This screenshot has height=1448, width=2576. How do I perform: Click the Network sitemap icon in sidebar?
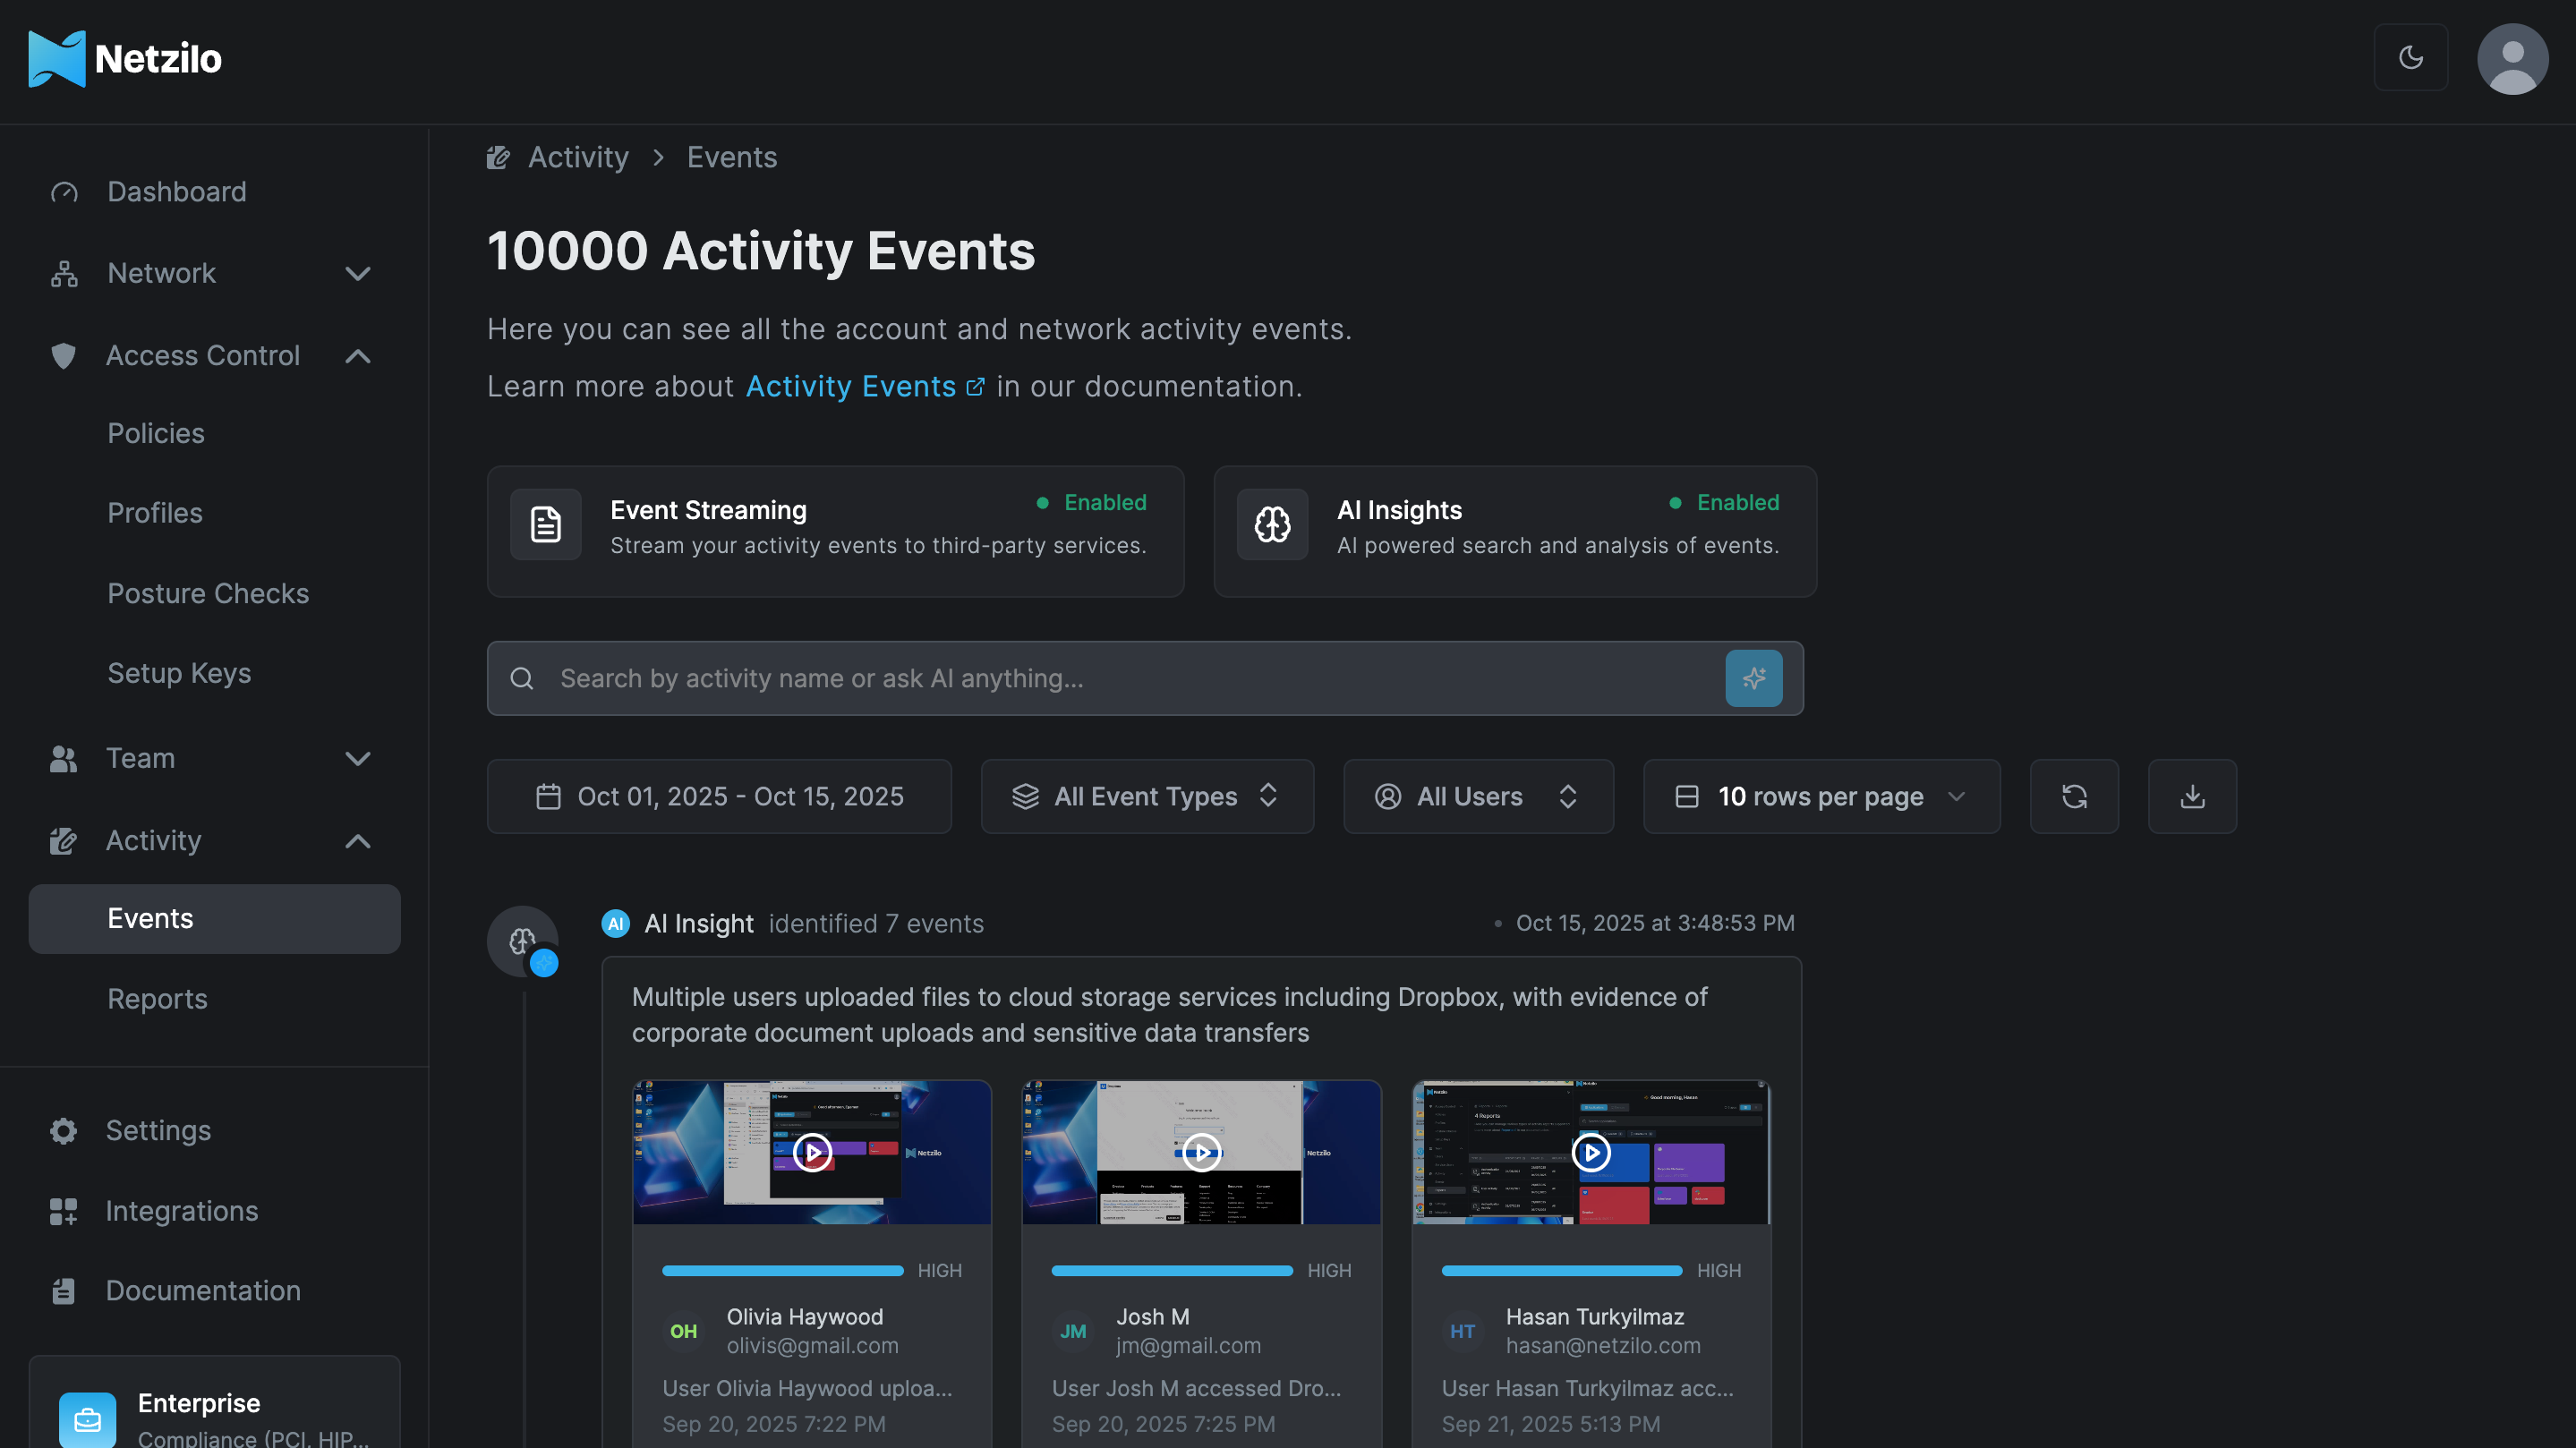click(63, 272)
